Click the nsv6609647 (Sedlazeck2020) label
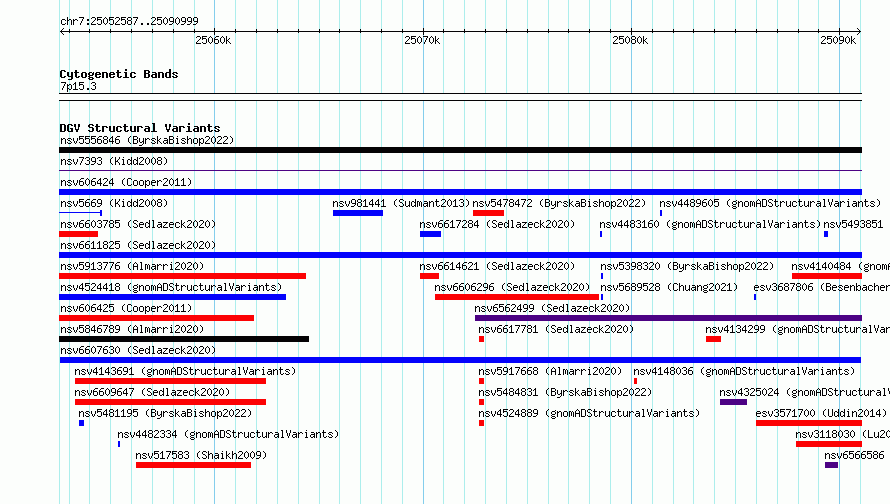Screen dimensions: 890x504 [x=152, y=392]
